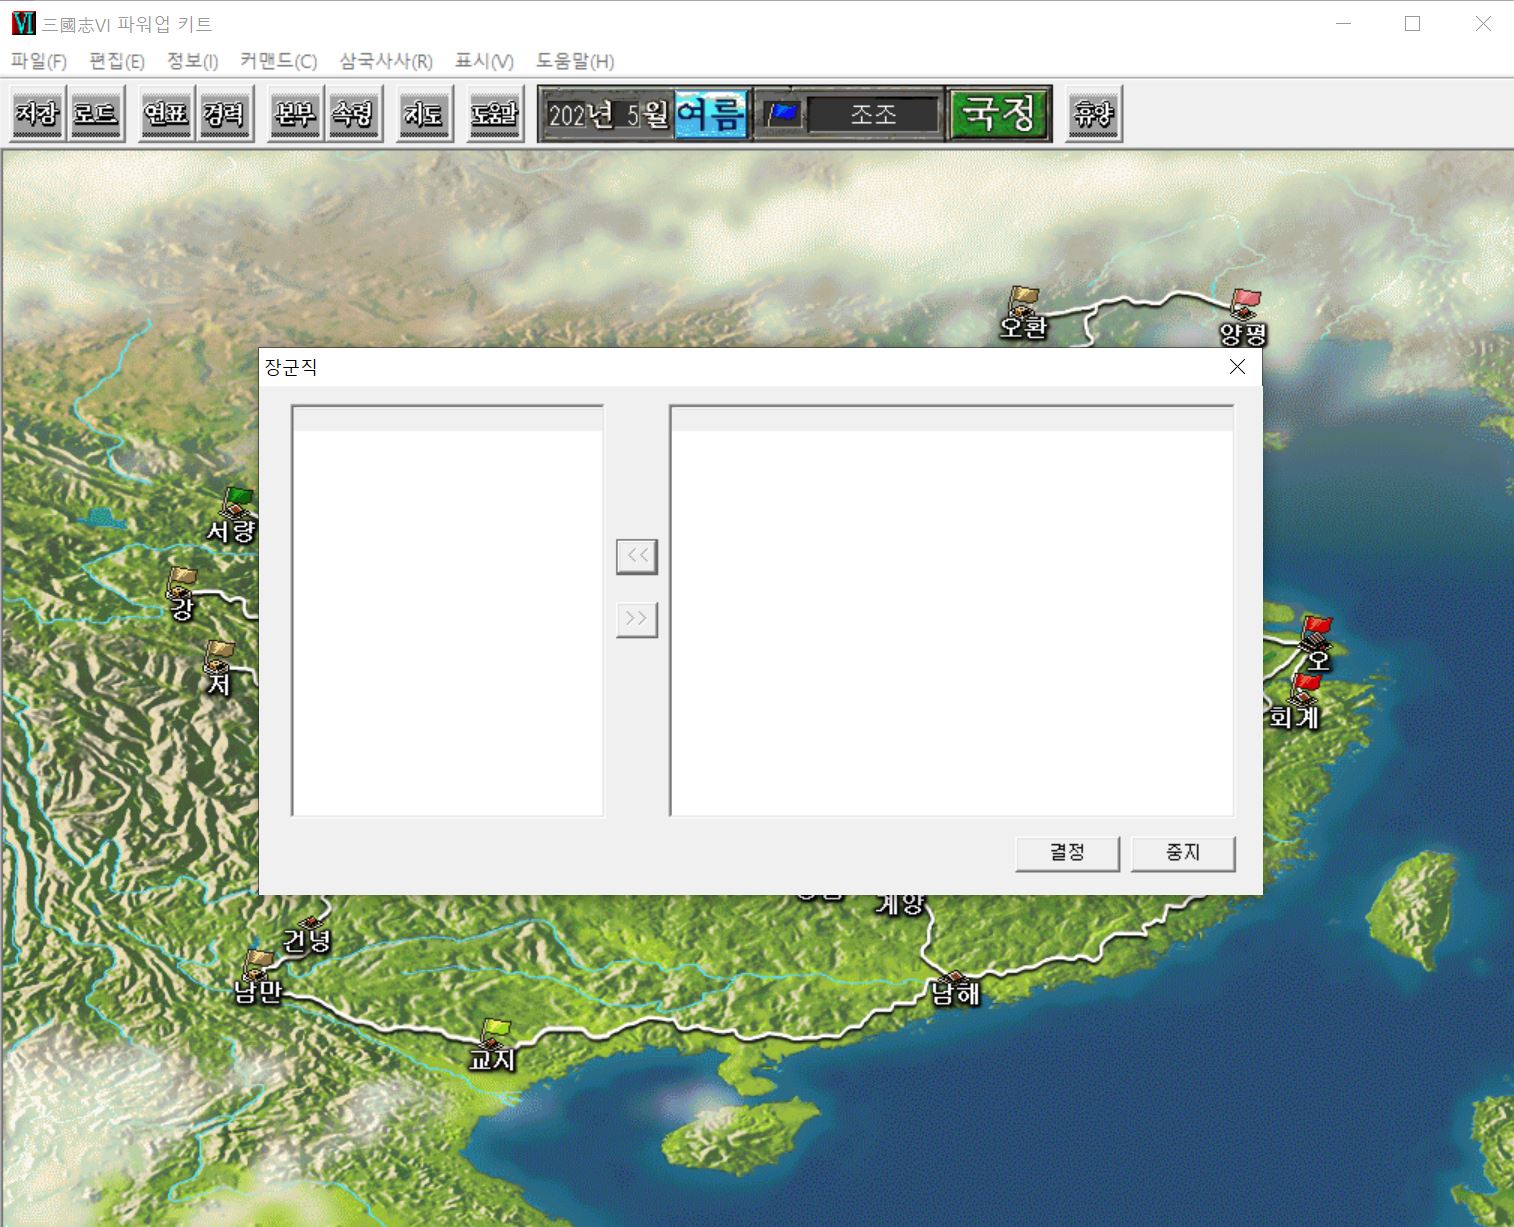Select the 저 tribe flag on map

[219, 656]
